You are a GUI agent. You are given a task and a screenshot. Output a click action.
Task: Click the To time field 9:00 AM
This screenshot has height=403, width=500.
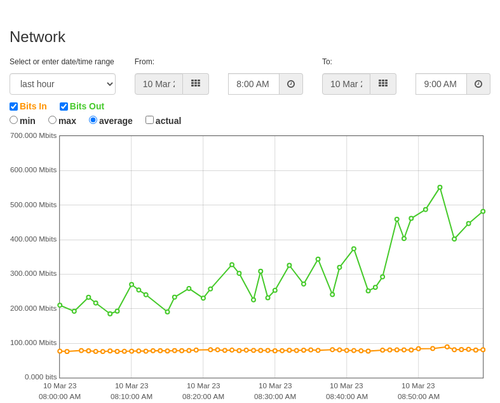(441, 84)
